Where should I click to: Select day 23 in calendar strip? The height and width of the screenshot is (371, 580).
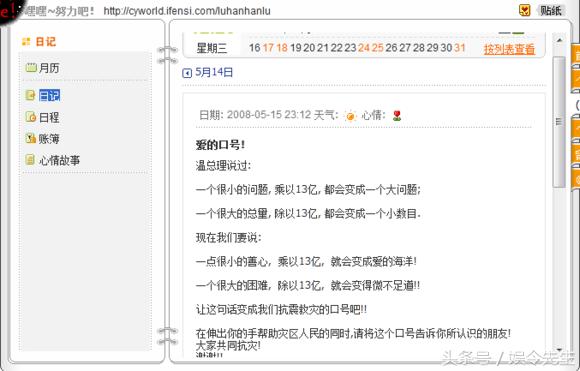(x=350, y=48)
